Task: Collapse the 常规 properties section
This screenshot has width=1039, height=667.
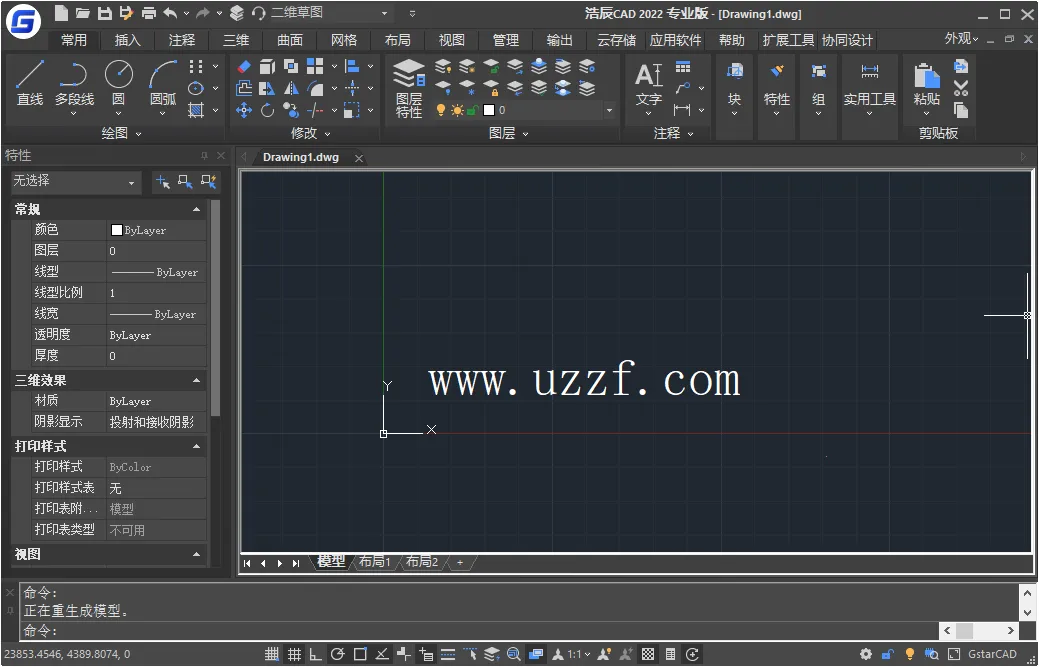Action: click(196, 209)
